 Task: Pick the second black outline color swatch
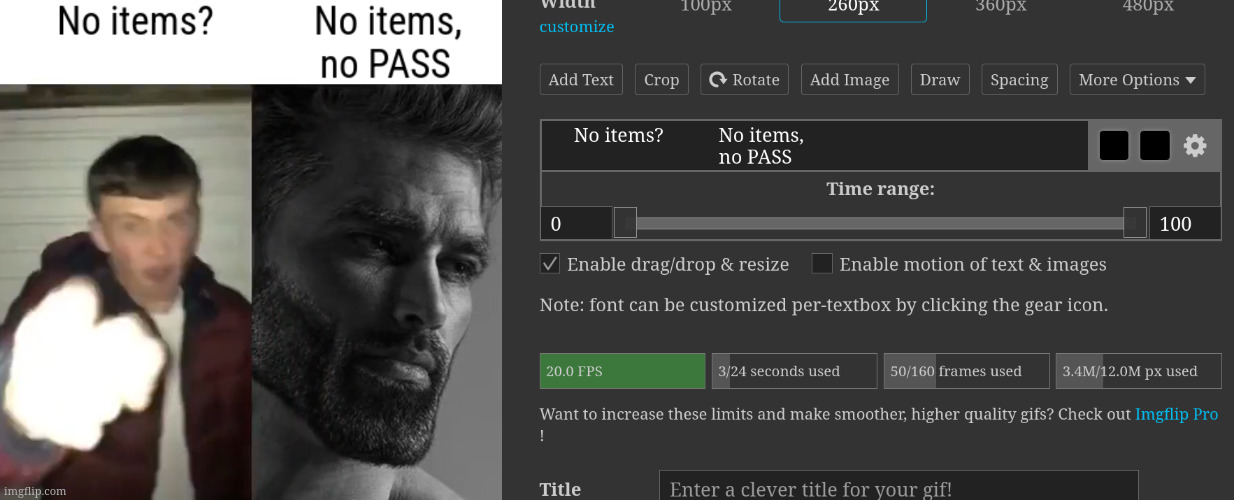tap(1155, 146)
